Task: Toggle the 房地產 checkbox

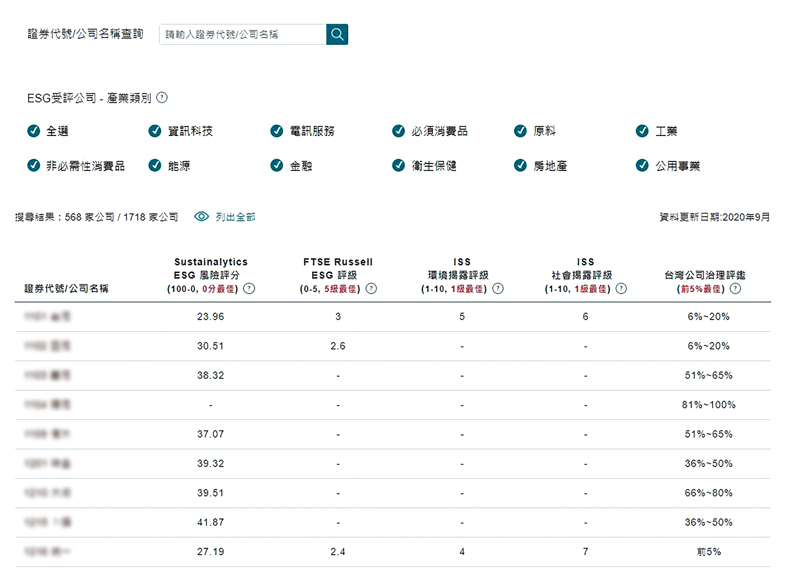Action: (520, 165)
